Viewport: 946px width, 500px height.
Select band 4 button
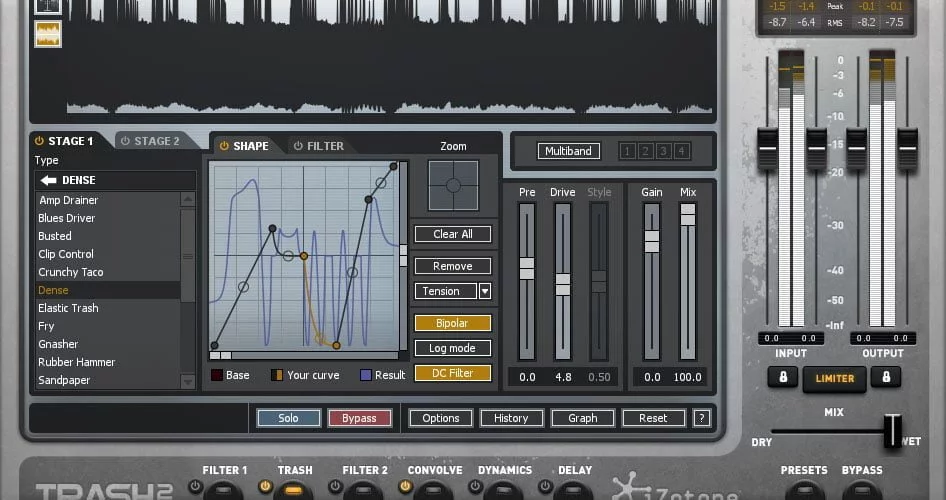(681, 151)
